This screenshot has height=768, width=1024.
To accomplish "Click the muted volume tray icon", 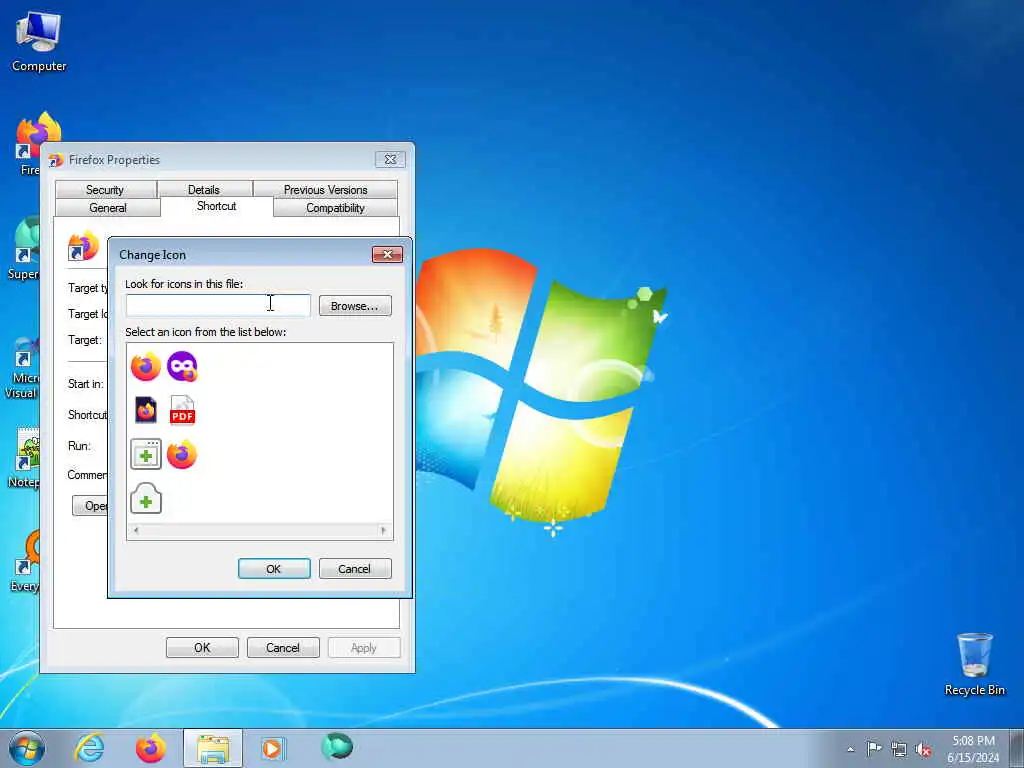I will click(923, 749).
